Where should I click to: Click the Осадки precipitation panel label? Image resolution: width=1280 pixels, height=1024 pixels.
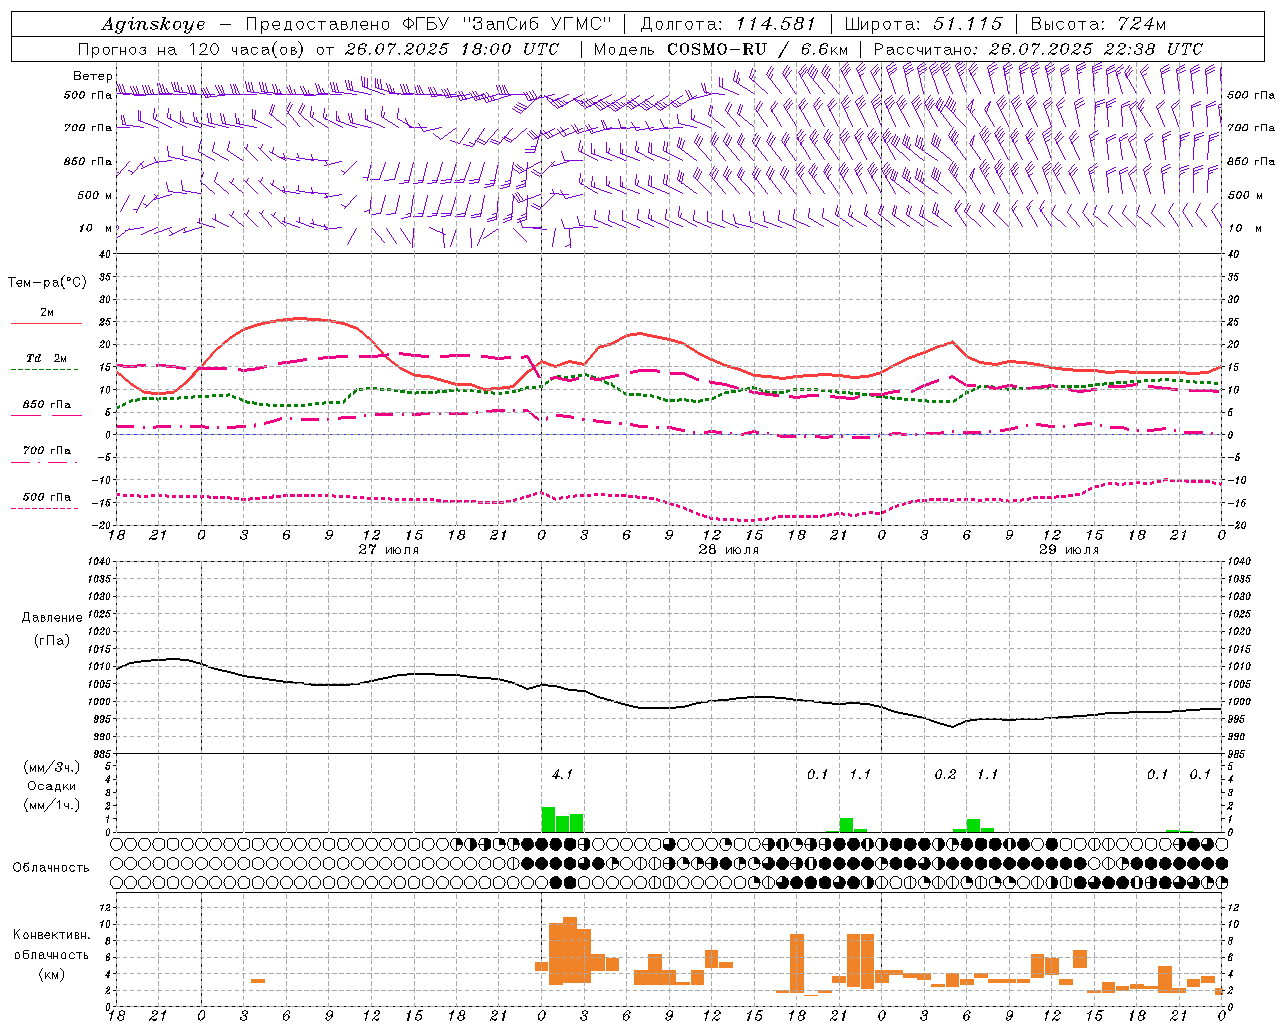51,786
